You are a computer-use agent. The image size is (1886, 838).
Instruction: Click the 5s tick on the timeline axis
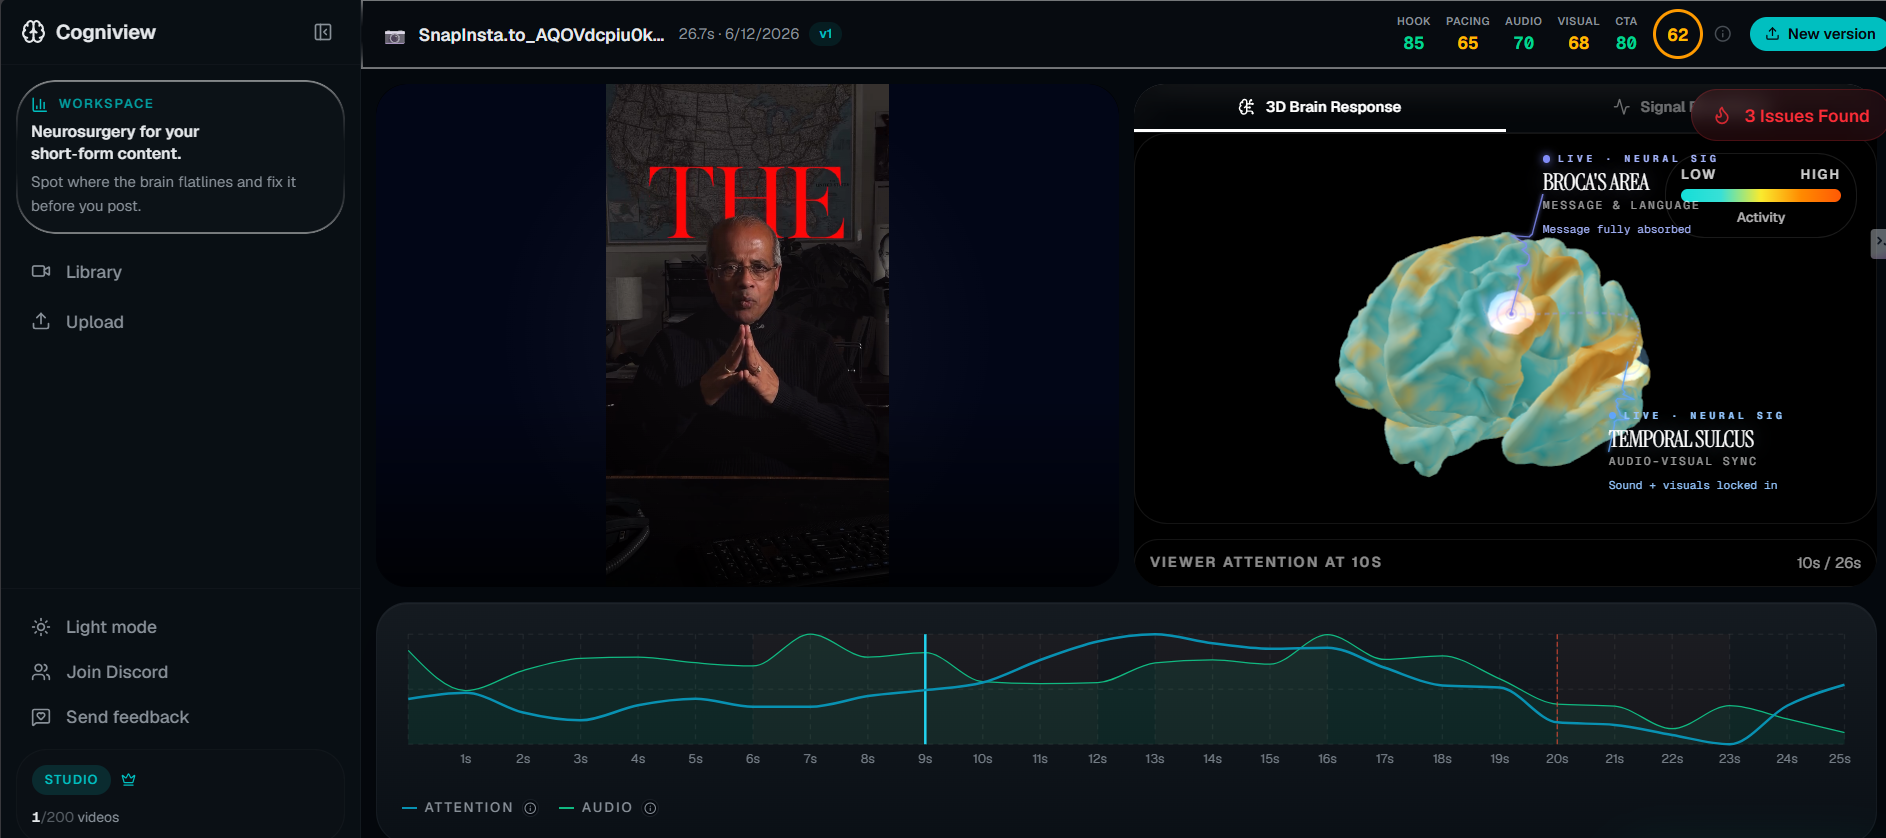[695, 759]
